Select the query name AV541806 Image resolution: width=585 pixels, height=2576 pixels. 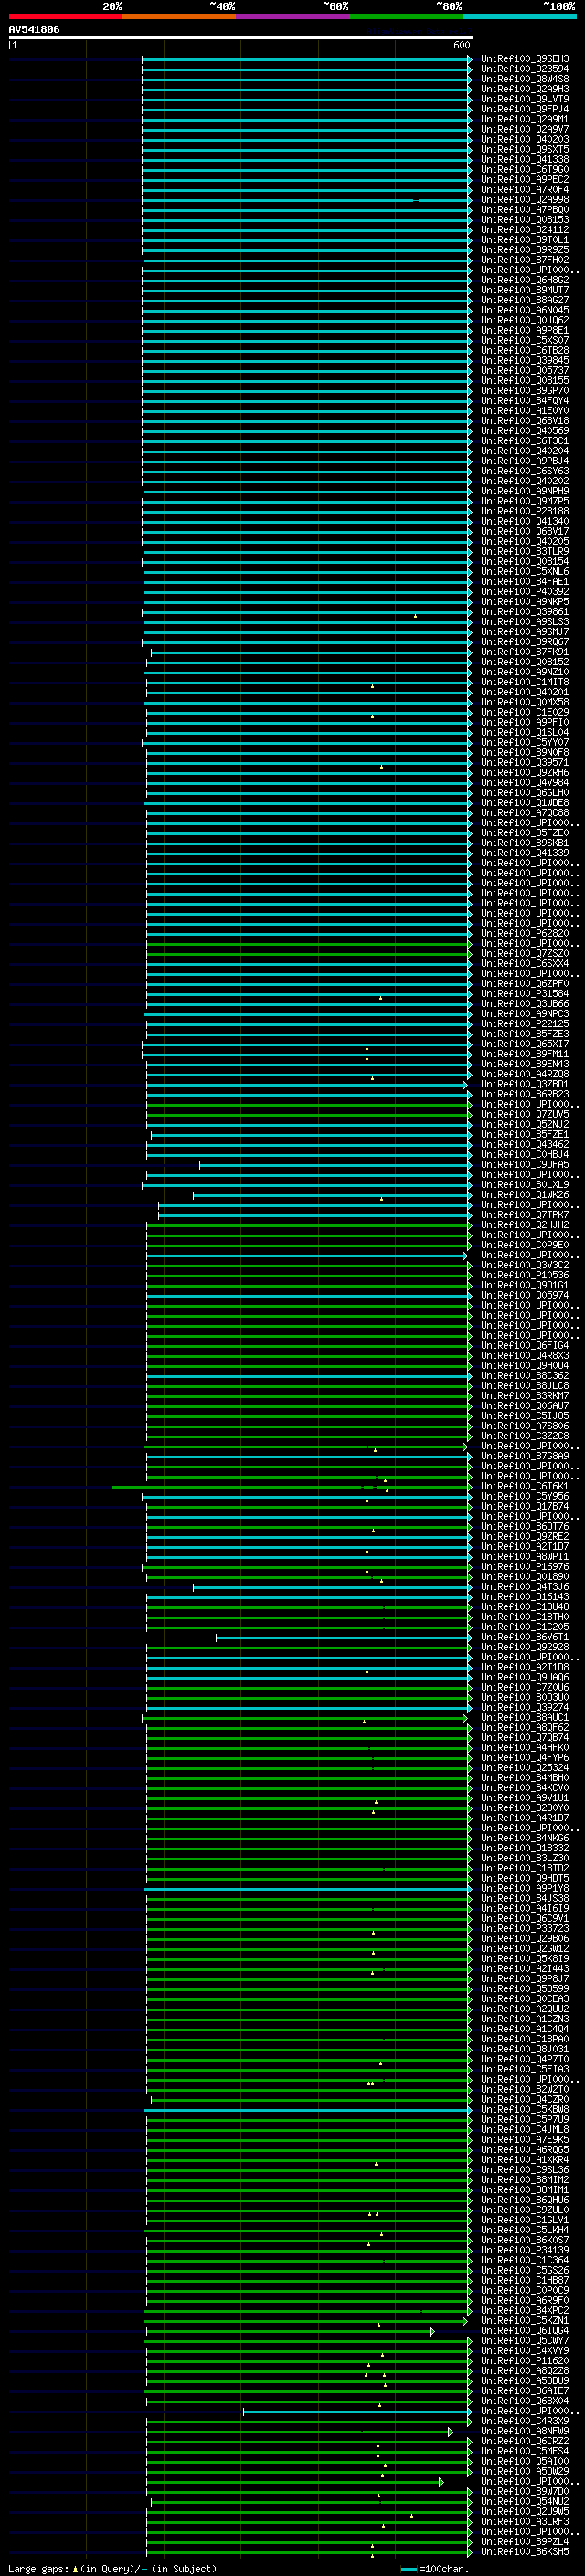[34, 30]
